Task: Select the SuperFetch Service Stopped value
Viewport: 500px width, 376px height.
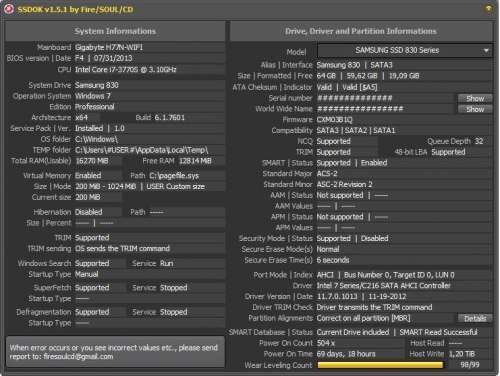Action: (x=173, y=288)
